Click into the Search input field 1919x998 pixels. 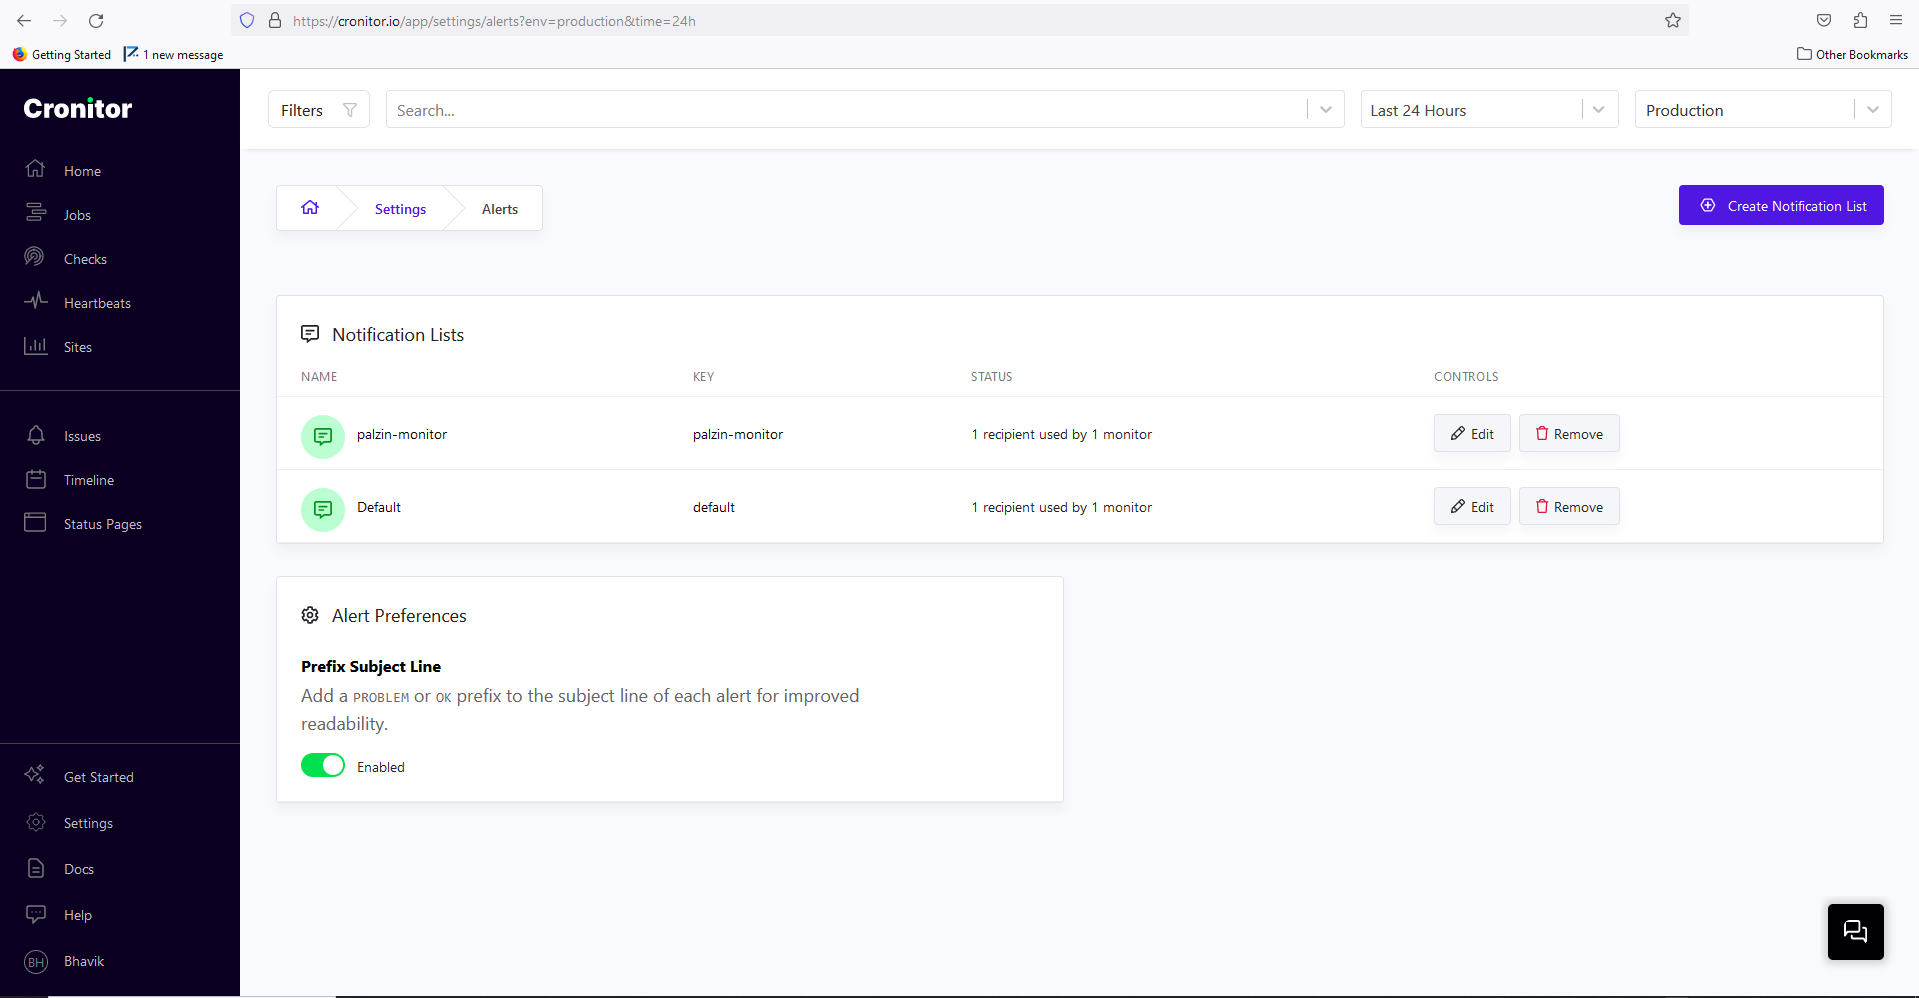(x=845, y=110)
